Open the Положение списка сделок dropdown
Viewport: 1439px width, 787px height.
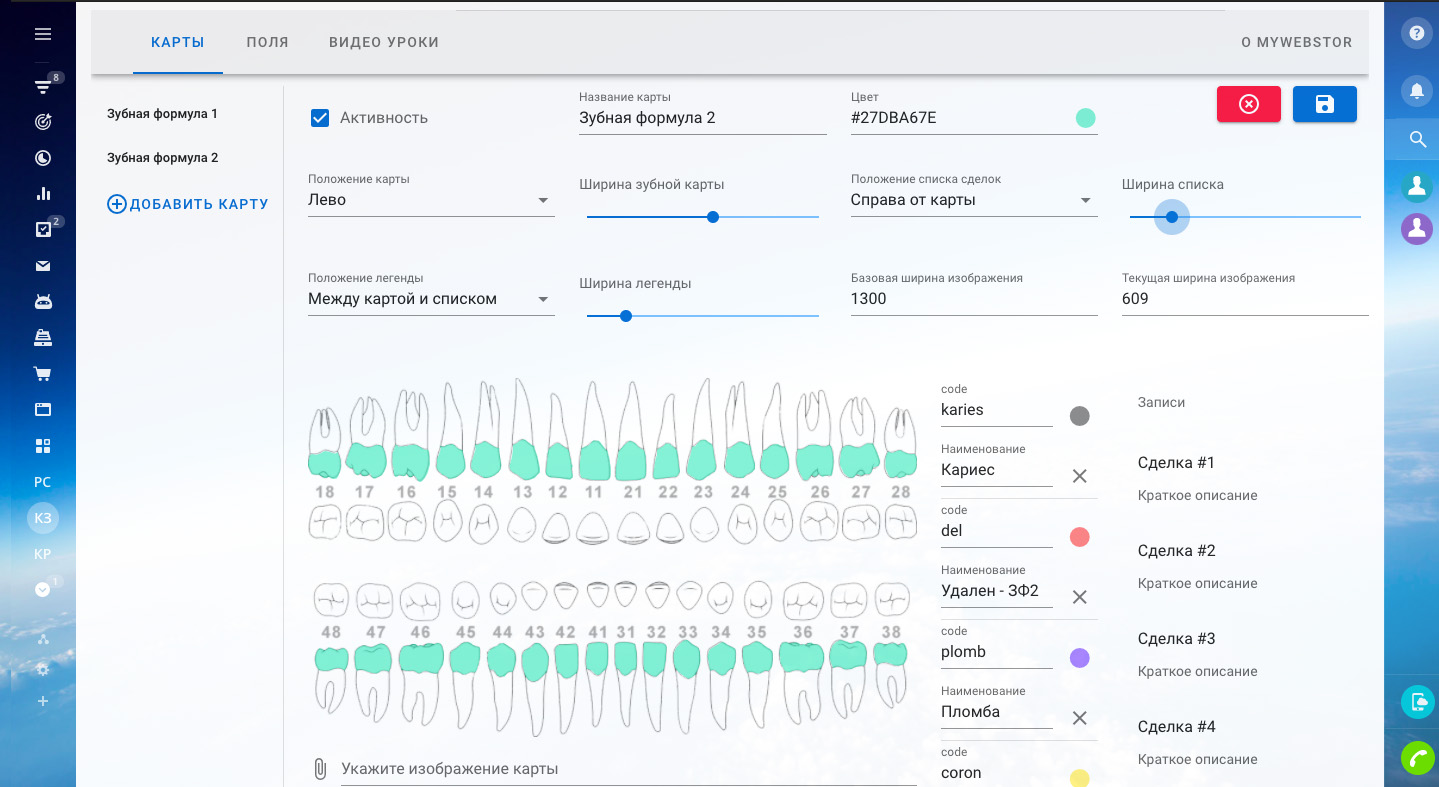pos(973,200)
